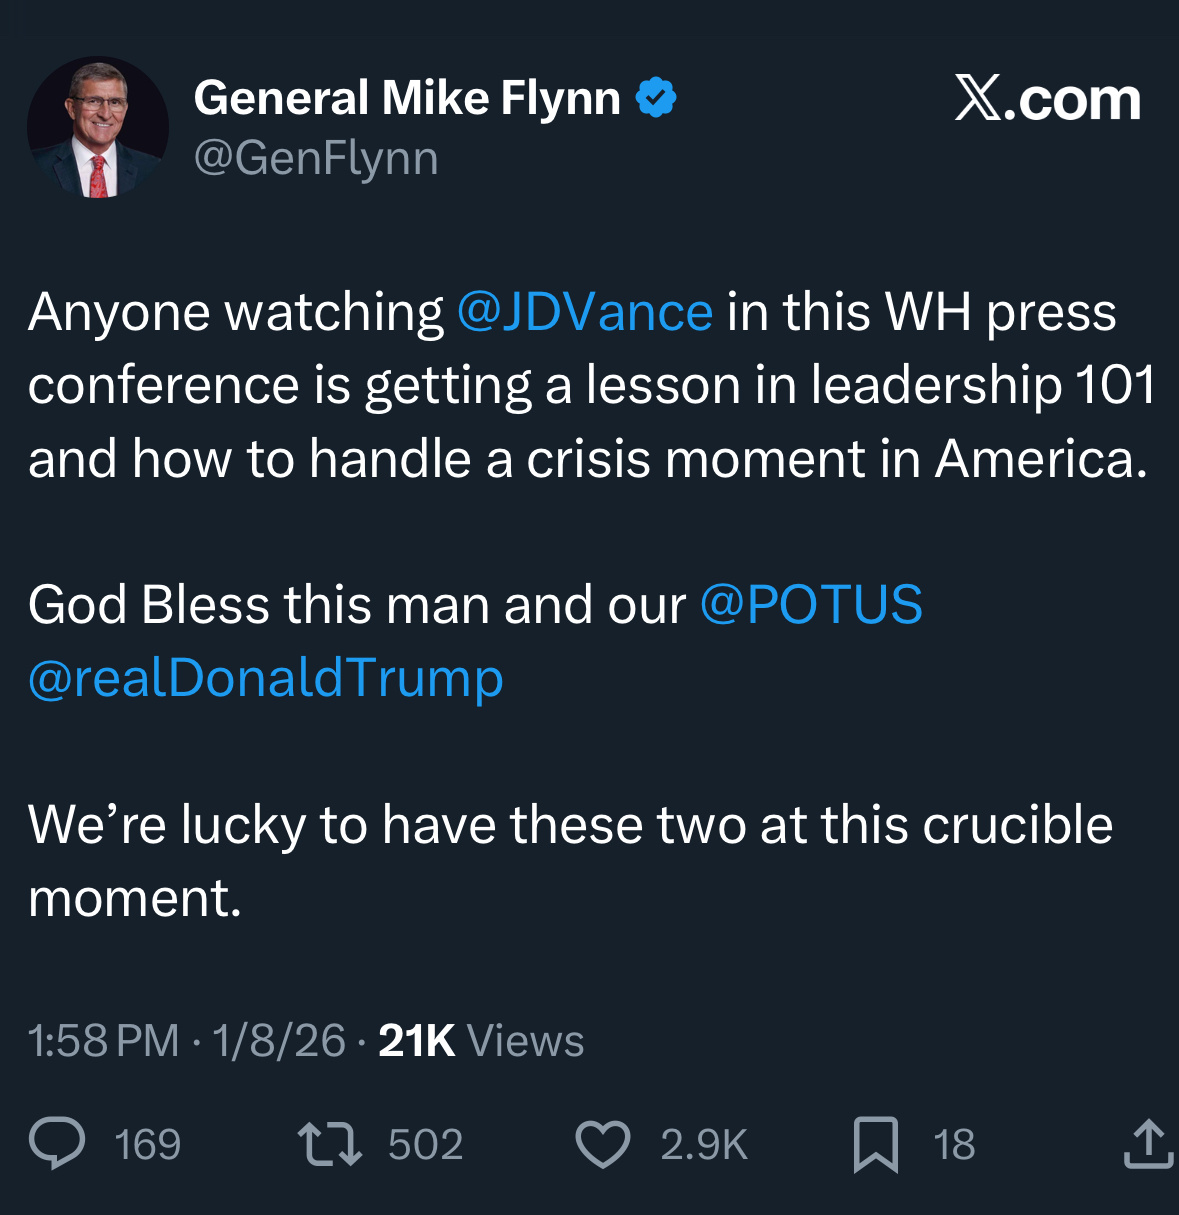
Task: Follow the @POTUS mention link
Action: pos(811,604)
